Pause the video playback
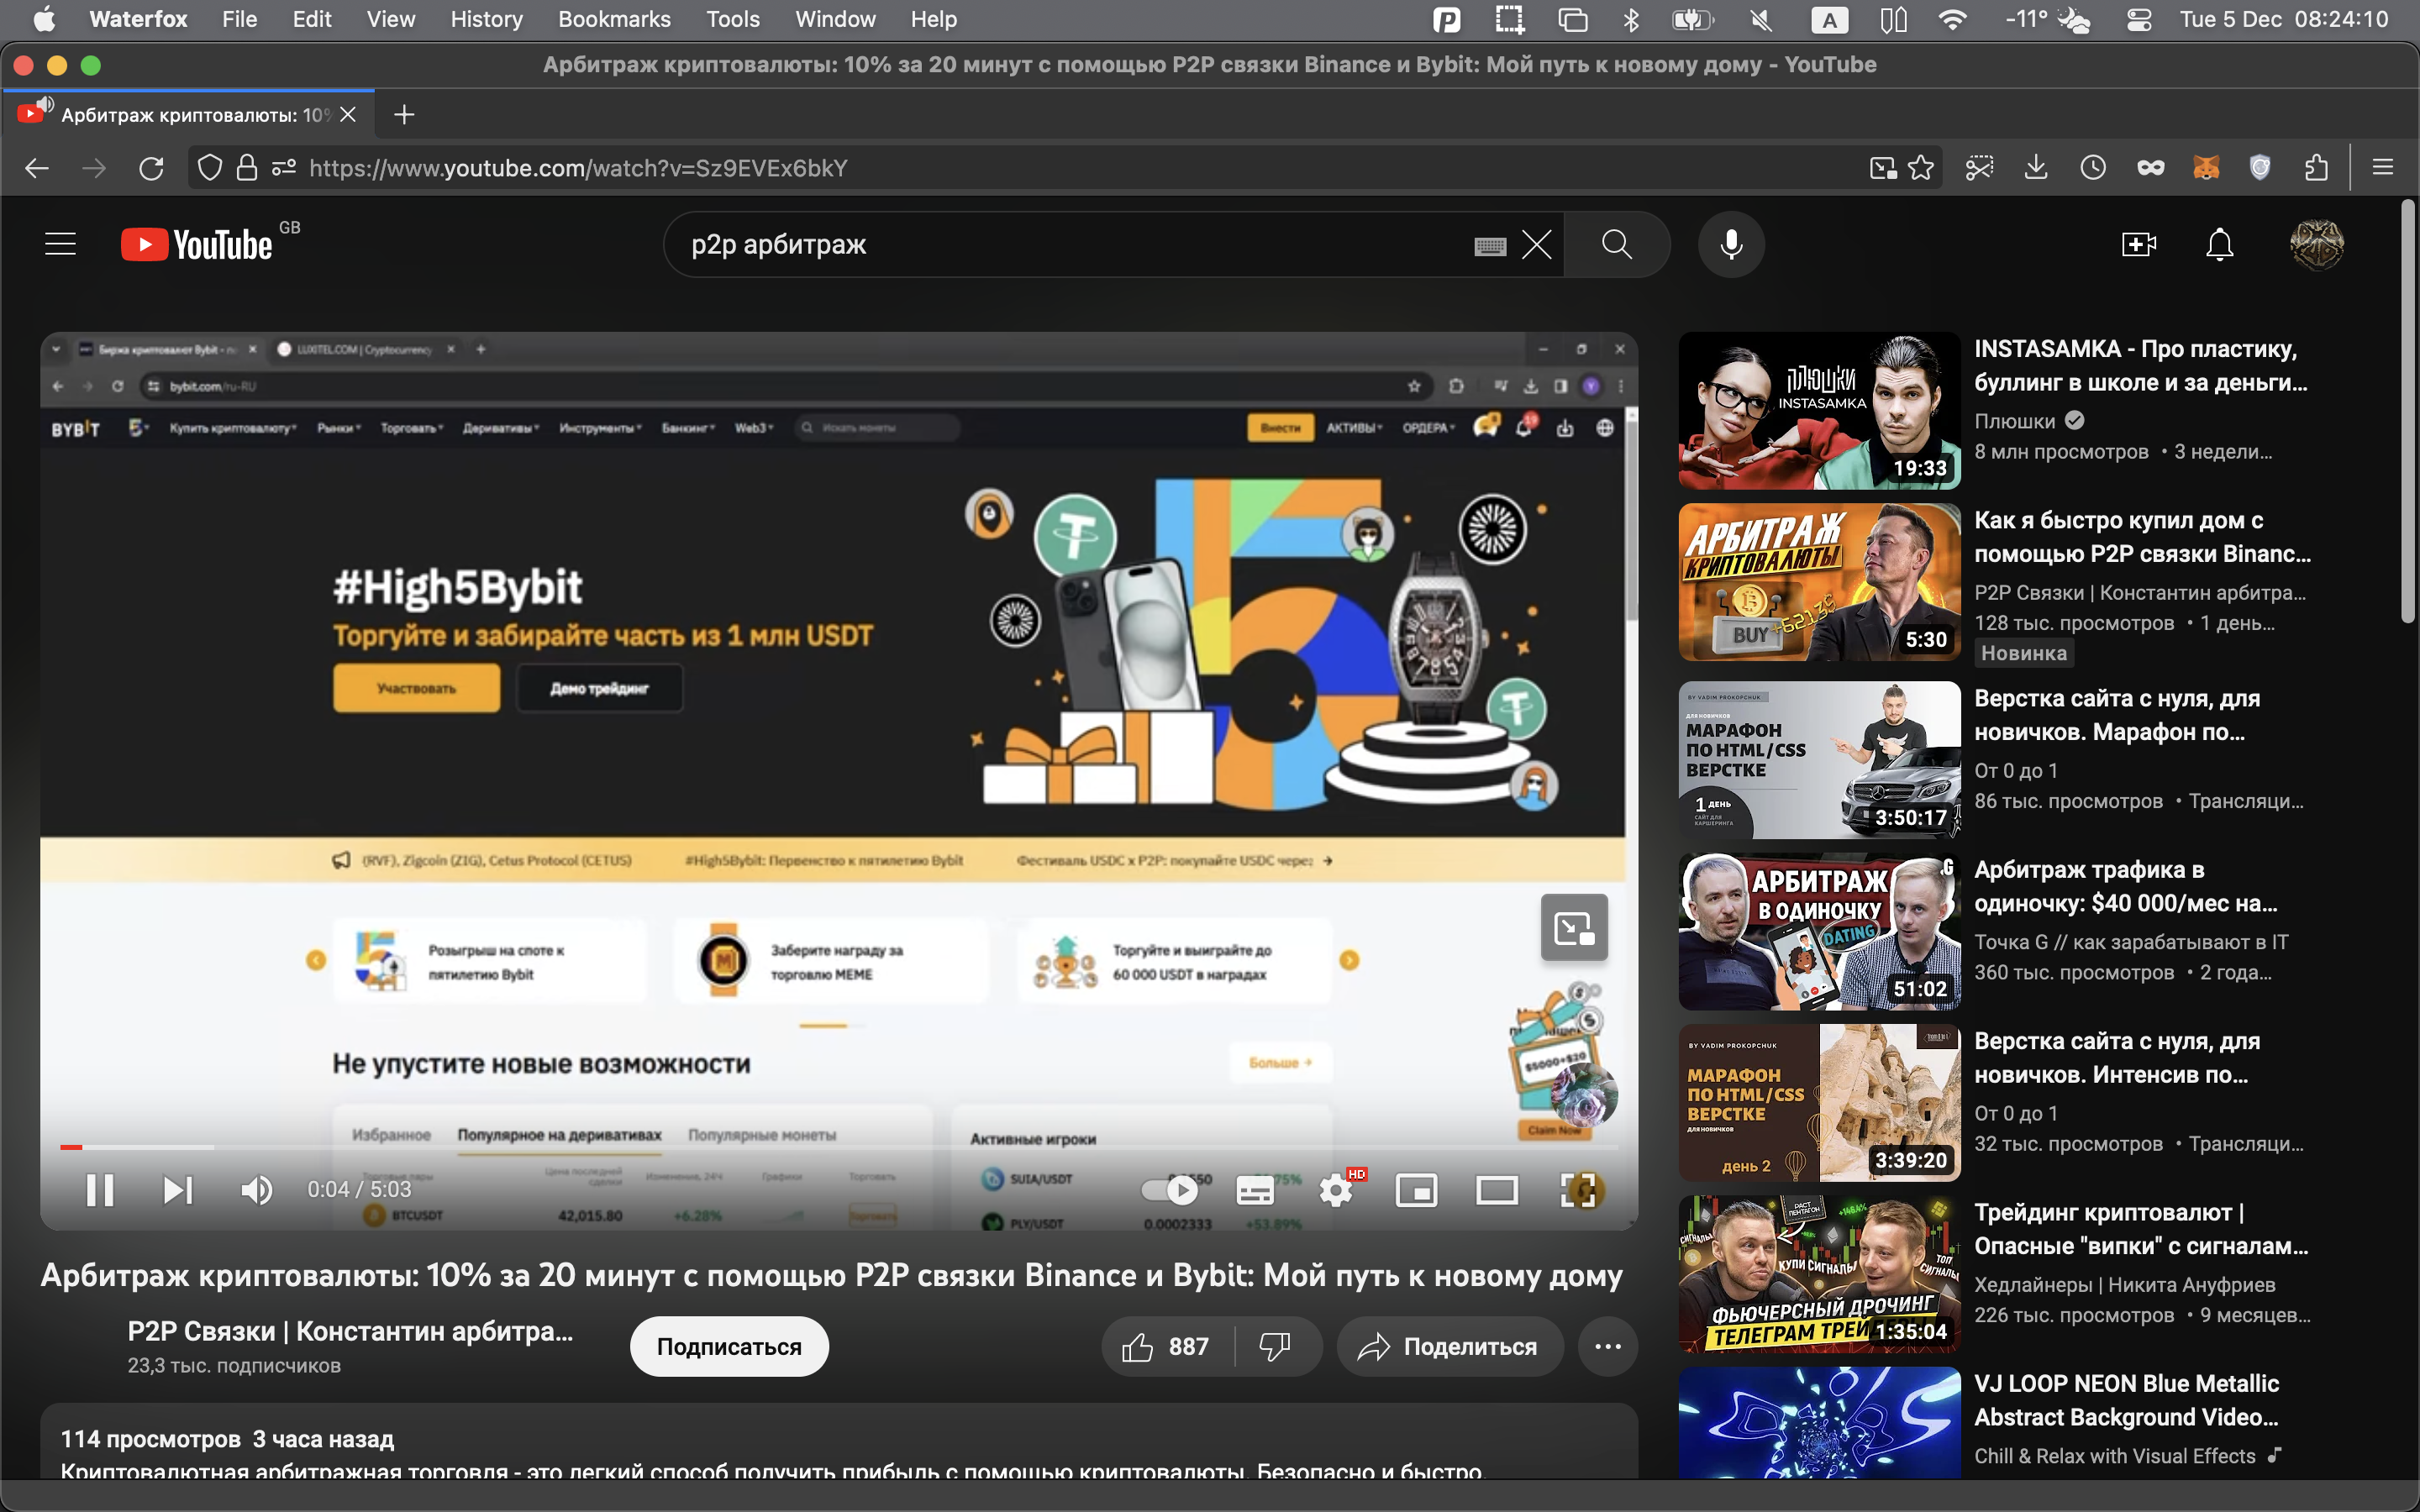 tap(100, 1190)
